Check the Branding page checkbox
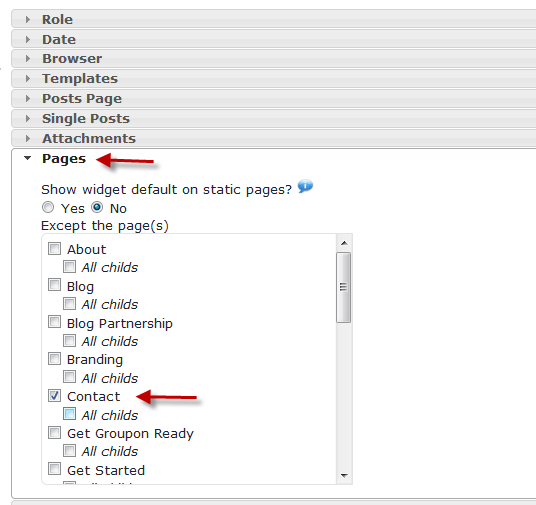The image size is (536, 505). (x=54, y=359)
